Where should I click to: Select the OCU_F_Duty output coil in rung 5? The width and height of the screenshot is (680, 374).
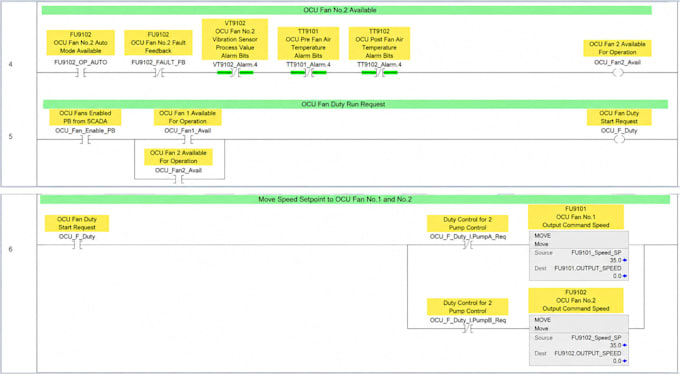coord(619,140)
